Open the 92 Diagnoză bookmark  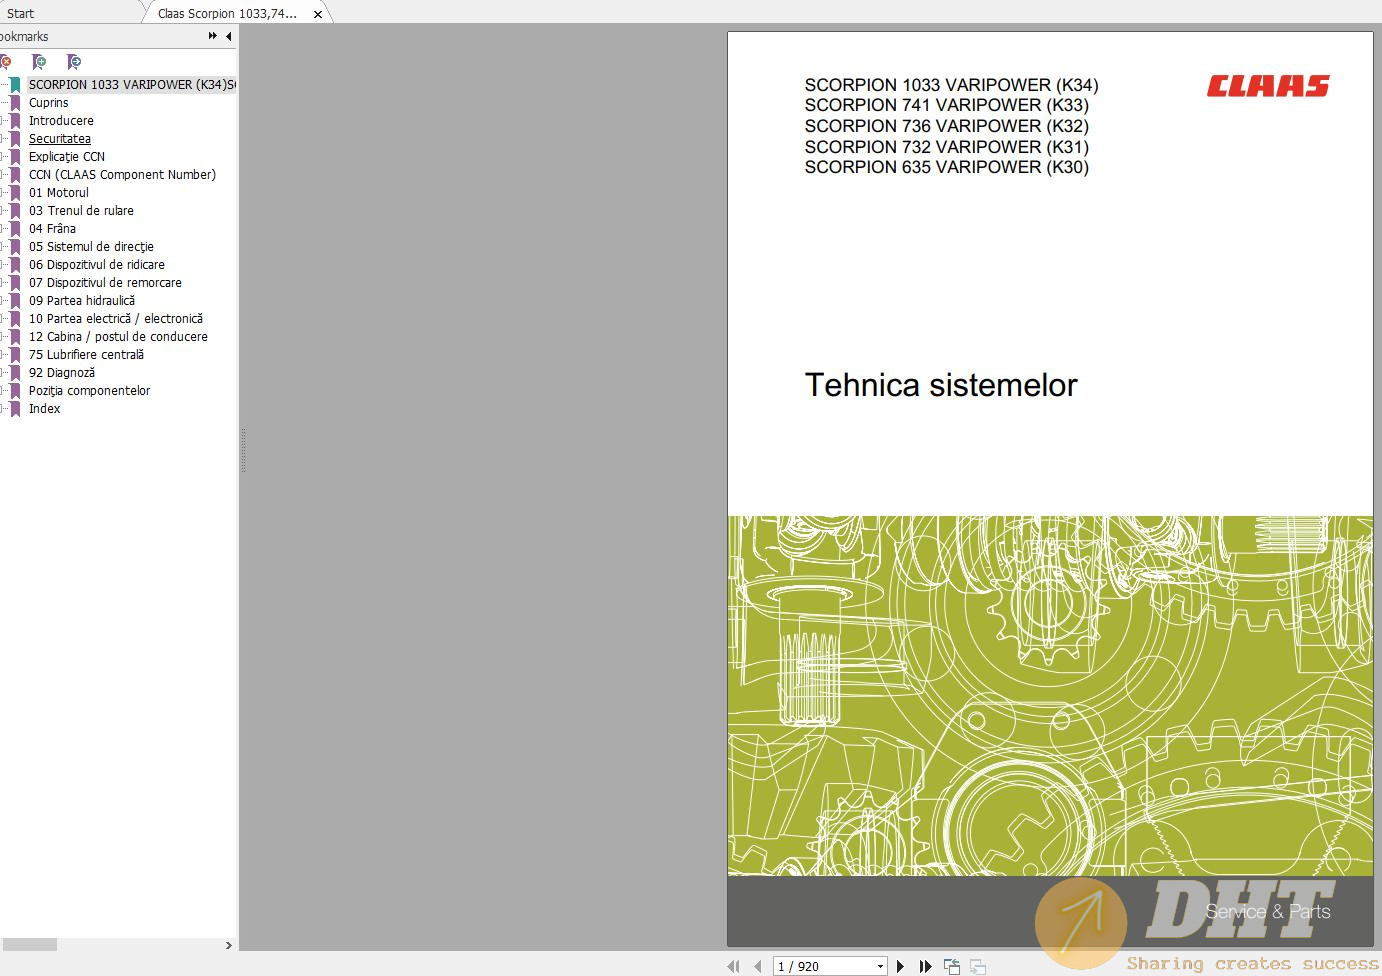tap(61, 373)
